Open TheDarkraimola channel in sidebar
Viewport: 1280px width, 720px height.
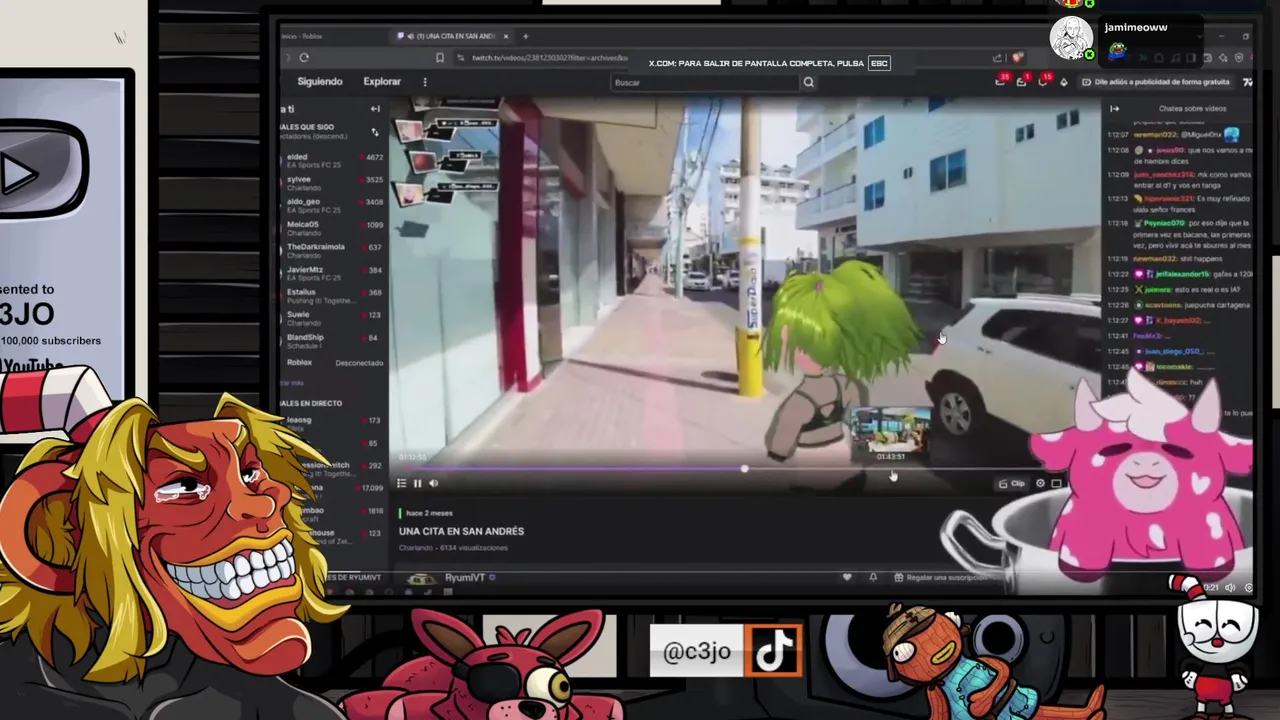(334, 250)
